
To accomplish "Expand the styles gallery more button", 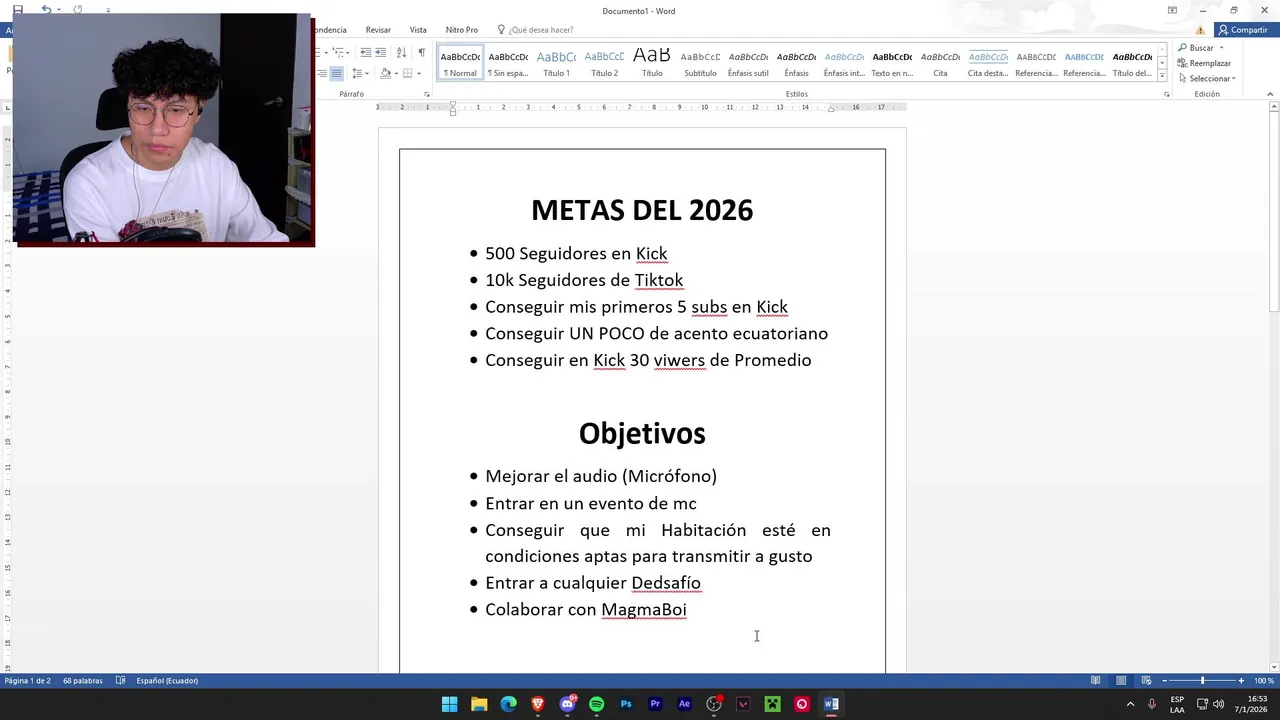I will (x=1162, y=76).
